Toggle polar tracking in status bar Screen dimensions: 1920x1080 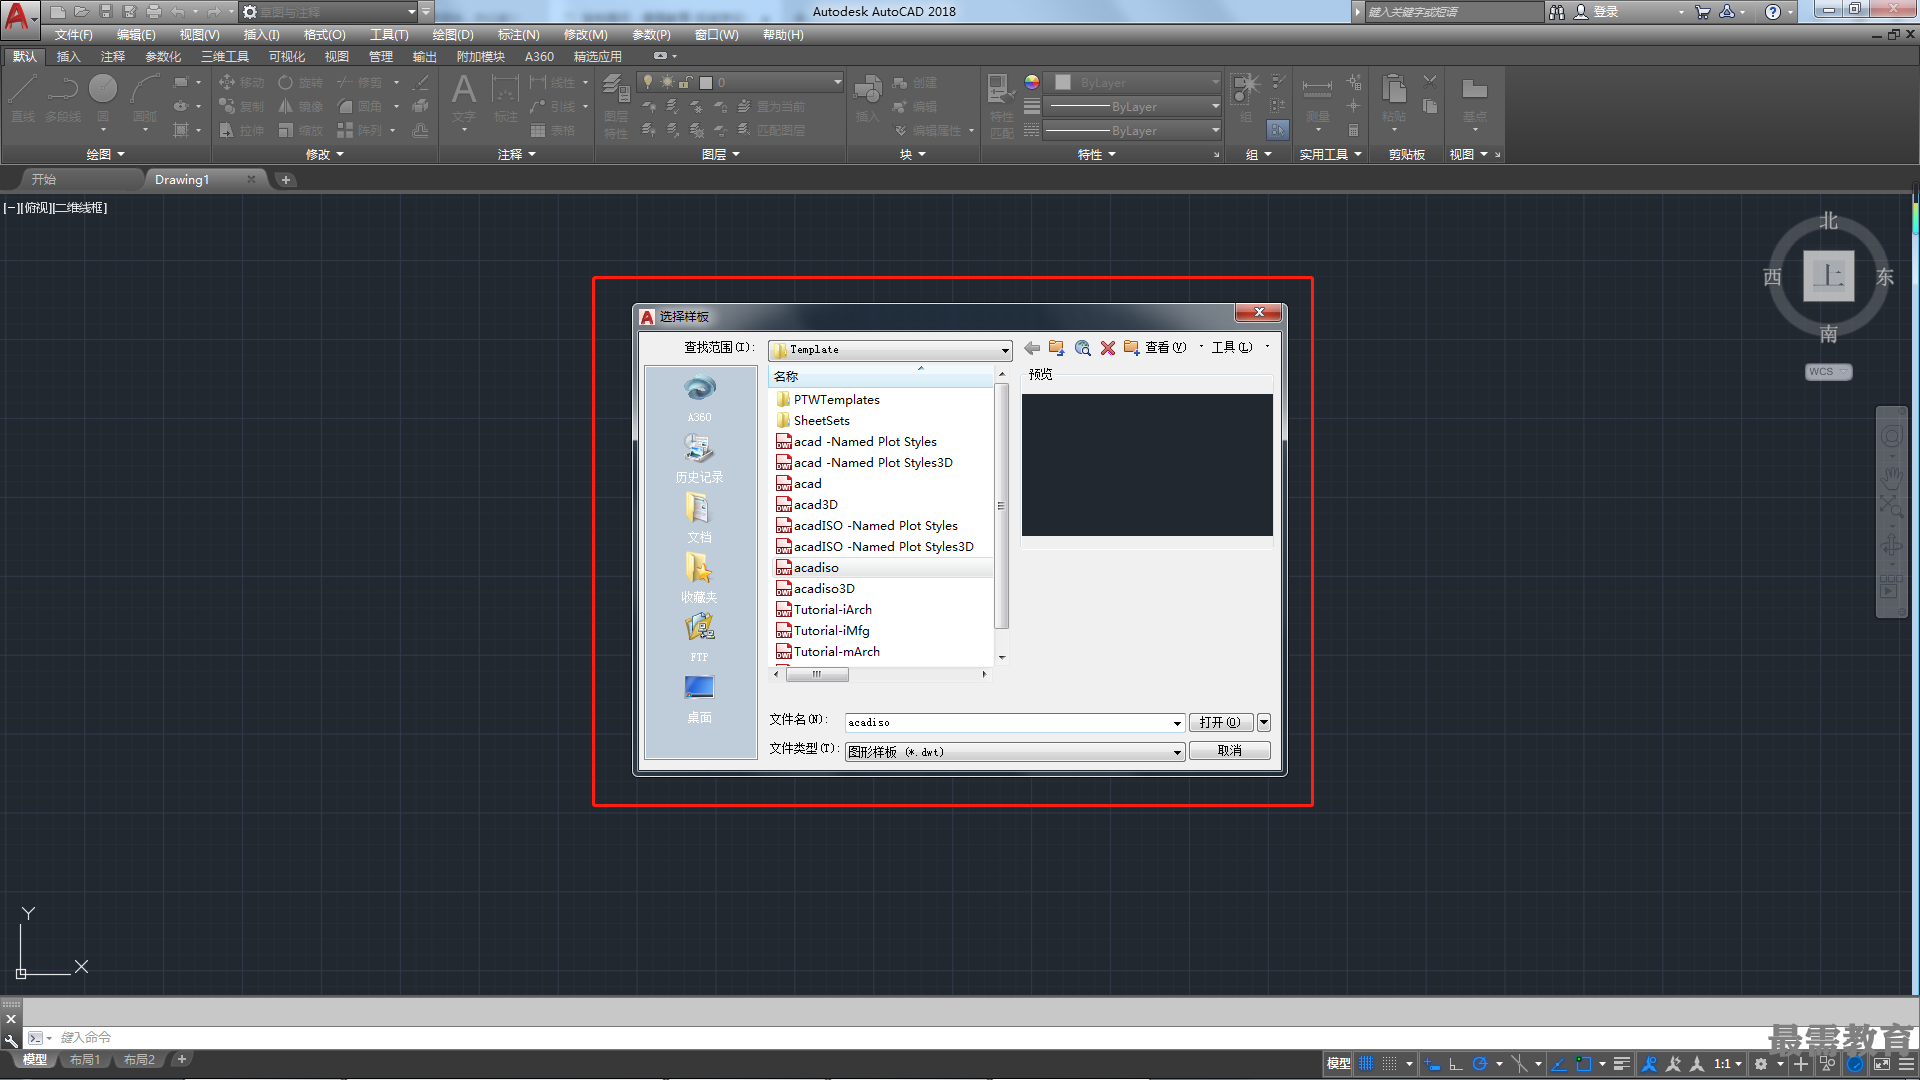(1480, 1064)
